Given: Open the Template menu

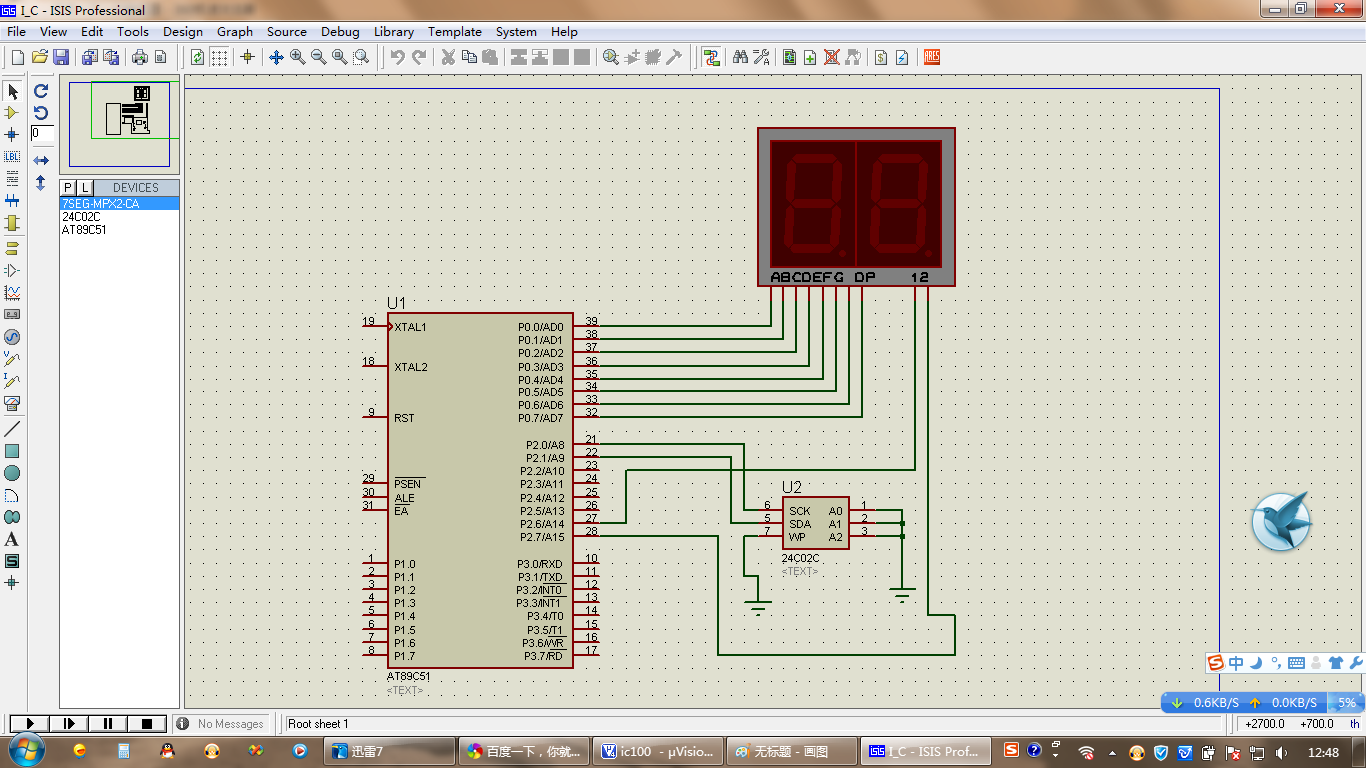Looking at the screenshot, I should point(455,31).
